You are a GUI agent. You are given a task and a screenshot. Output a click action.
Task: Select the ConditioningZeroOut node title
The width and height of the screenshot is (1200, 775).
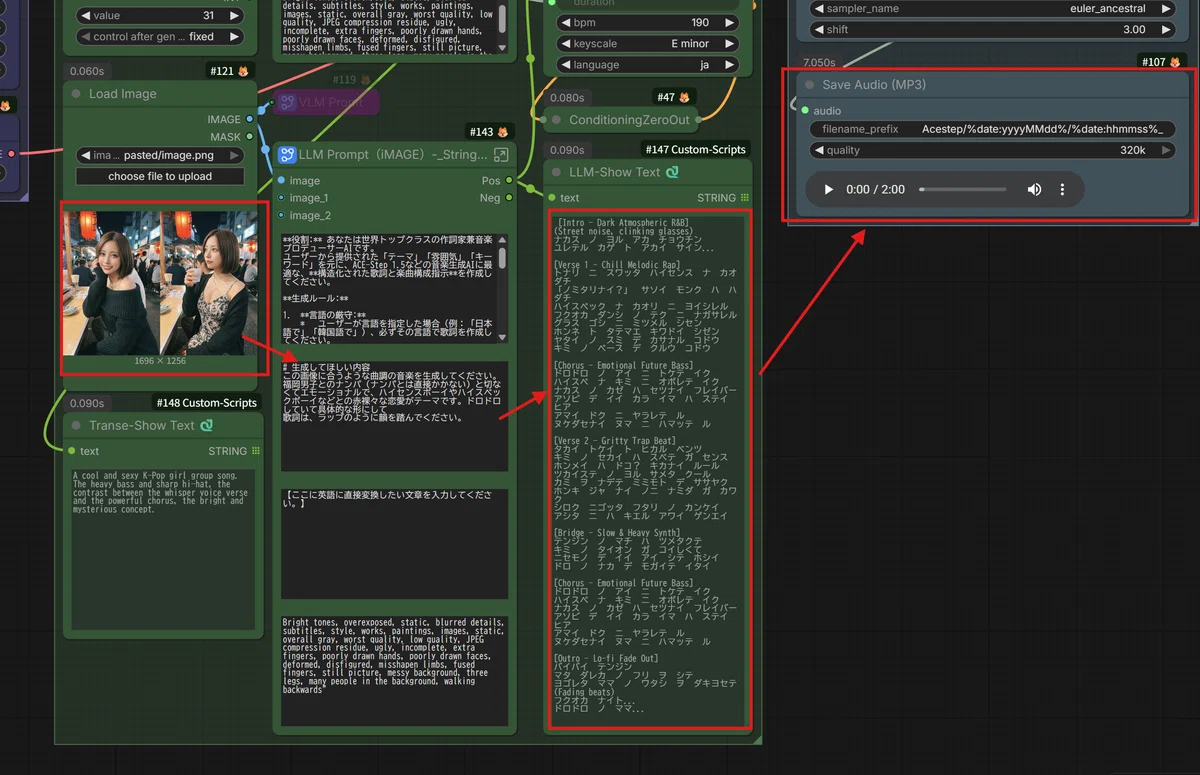pos(629,120)
